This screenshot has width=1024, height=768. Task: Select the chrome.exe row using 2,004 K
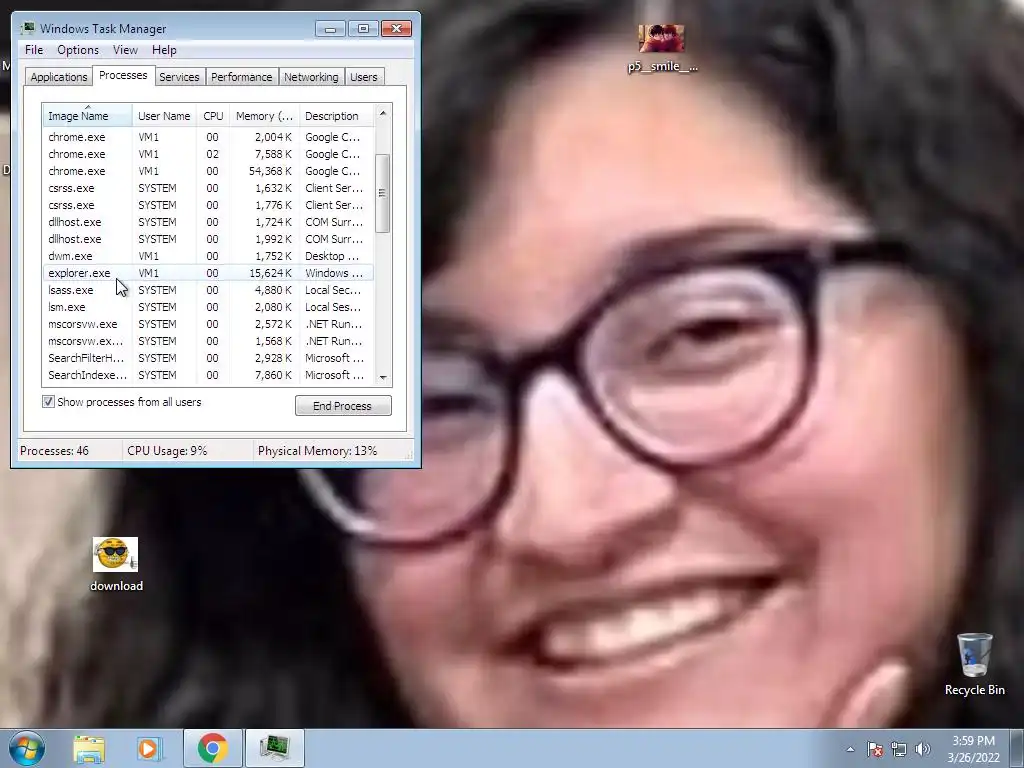coord(208,137)
